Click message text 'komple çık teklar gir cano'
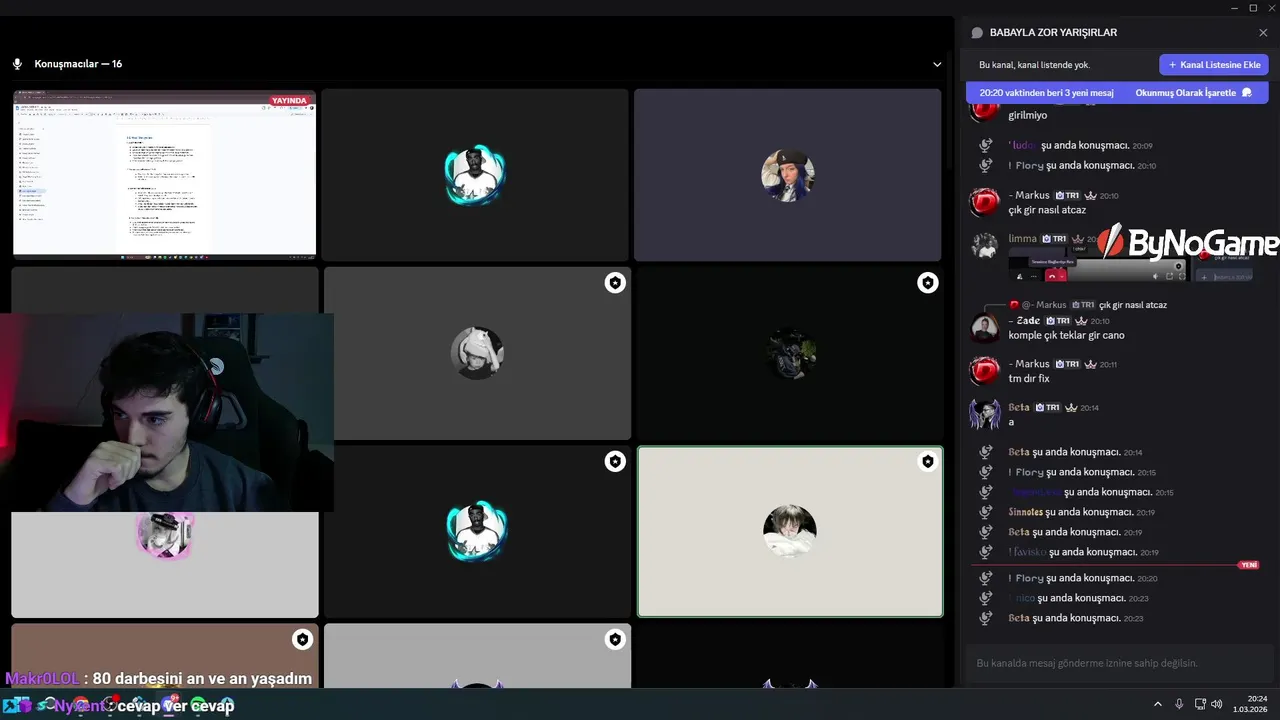This screenshot has width=1280, height=720. pyautogui.click(x=1066, y=336)
